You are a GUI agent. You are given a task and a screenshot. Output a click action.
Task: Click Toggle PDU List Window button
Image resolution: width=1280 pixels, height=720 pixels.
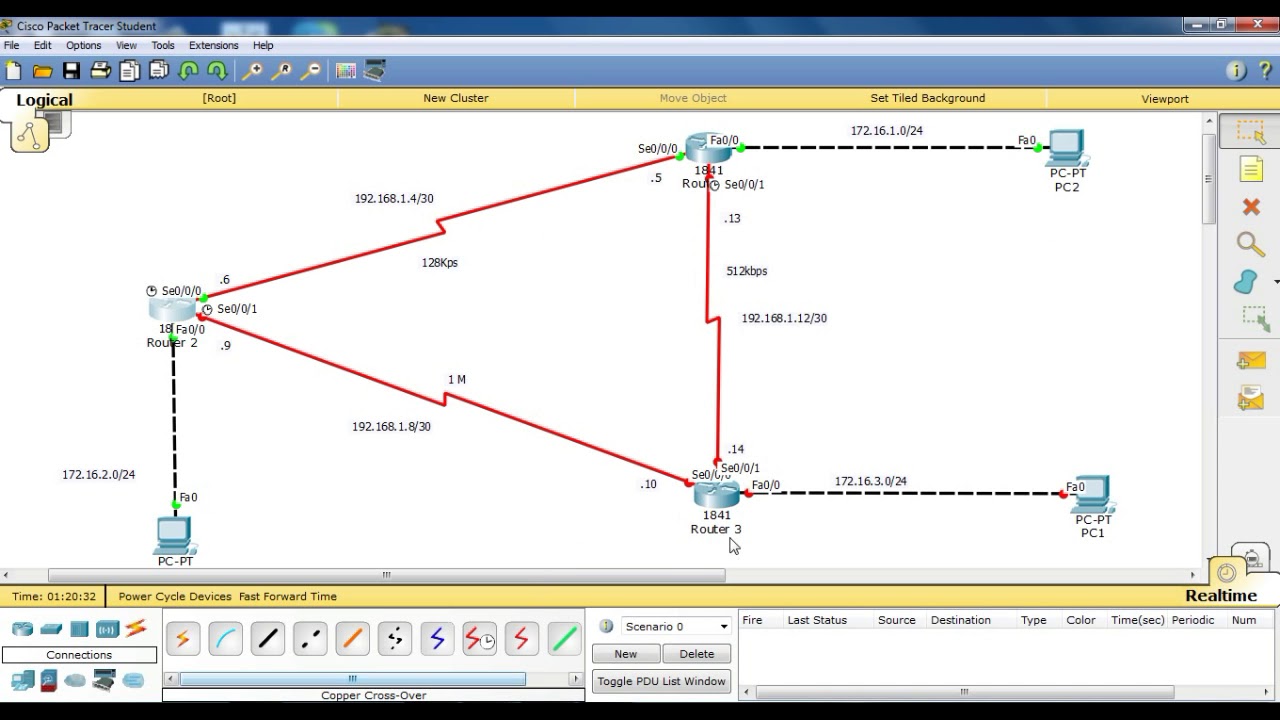point(661,681)
